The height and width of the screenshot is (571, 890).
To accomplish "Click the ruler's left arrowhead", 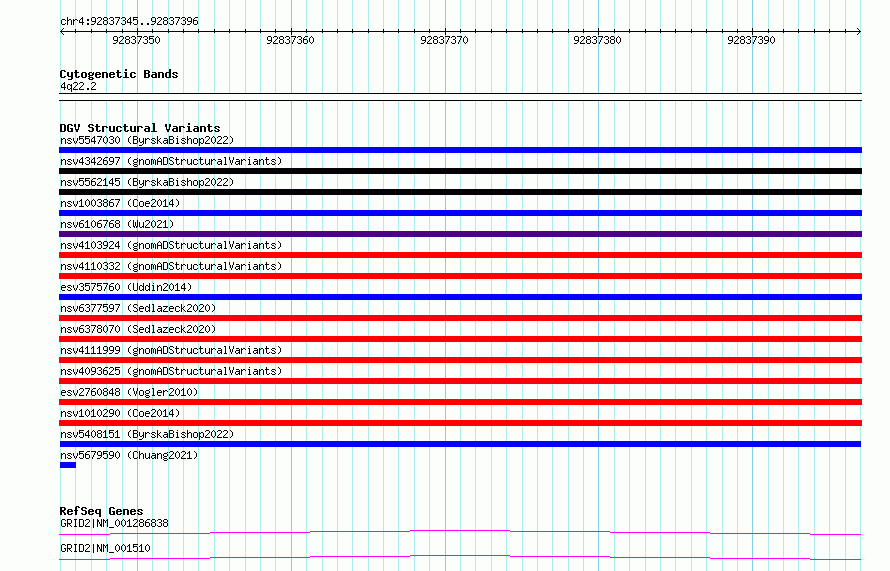I will click(x=62, y=32).
